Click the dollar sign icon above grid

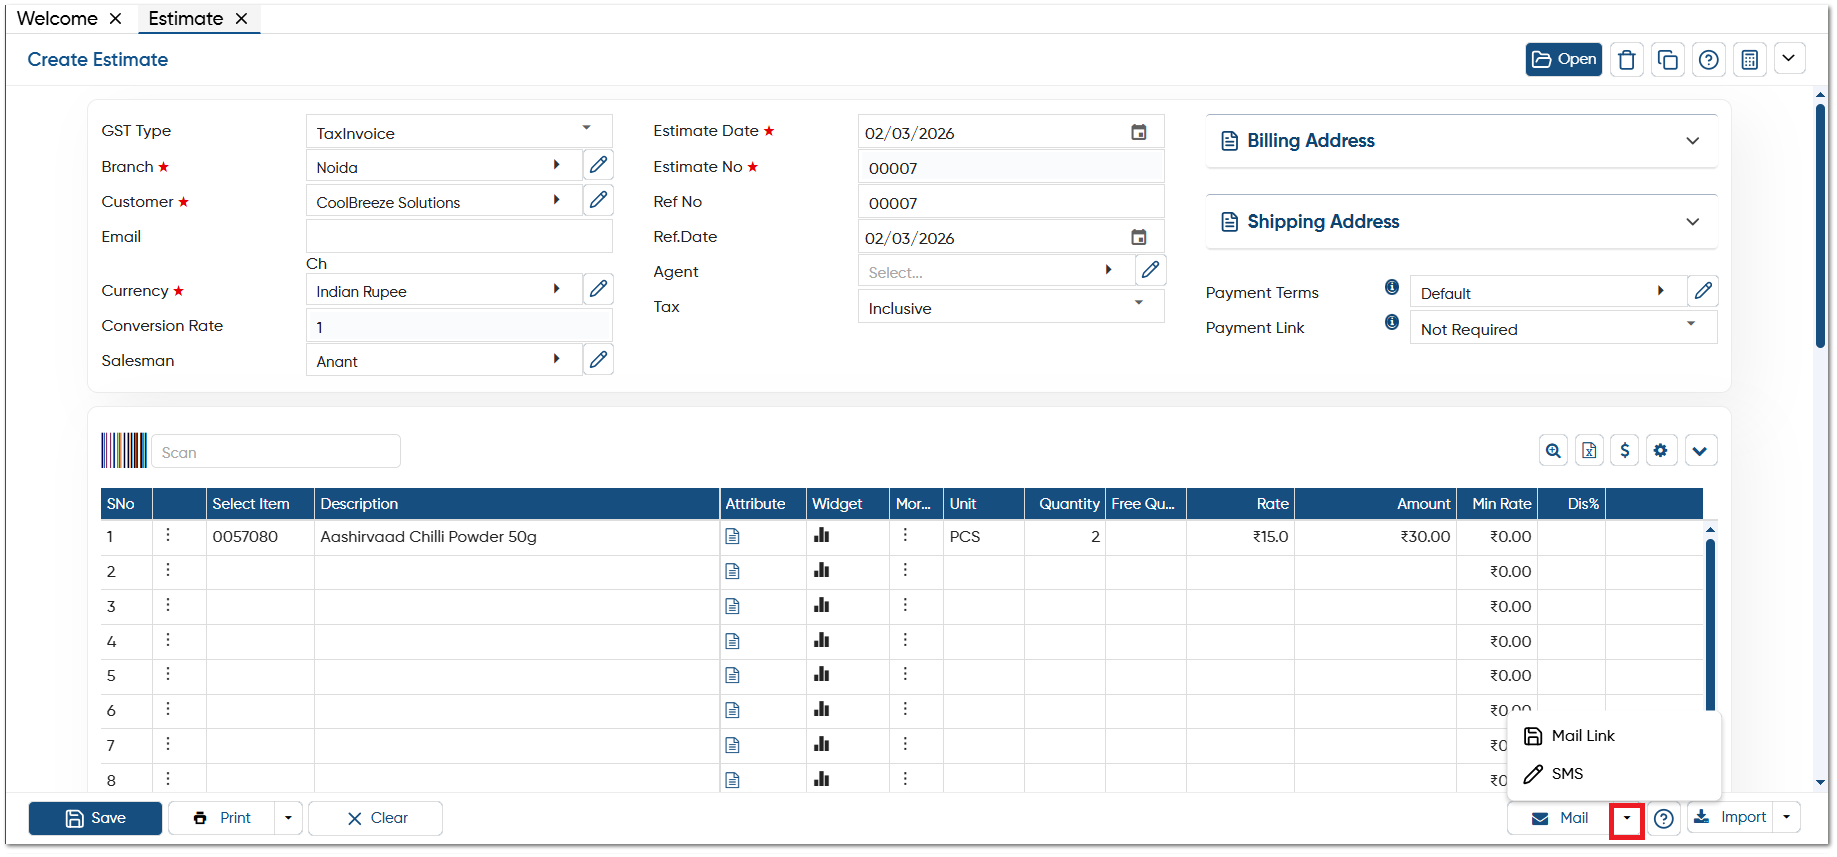[1625, 451]
